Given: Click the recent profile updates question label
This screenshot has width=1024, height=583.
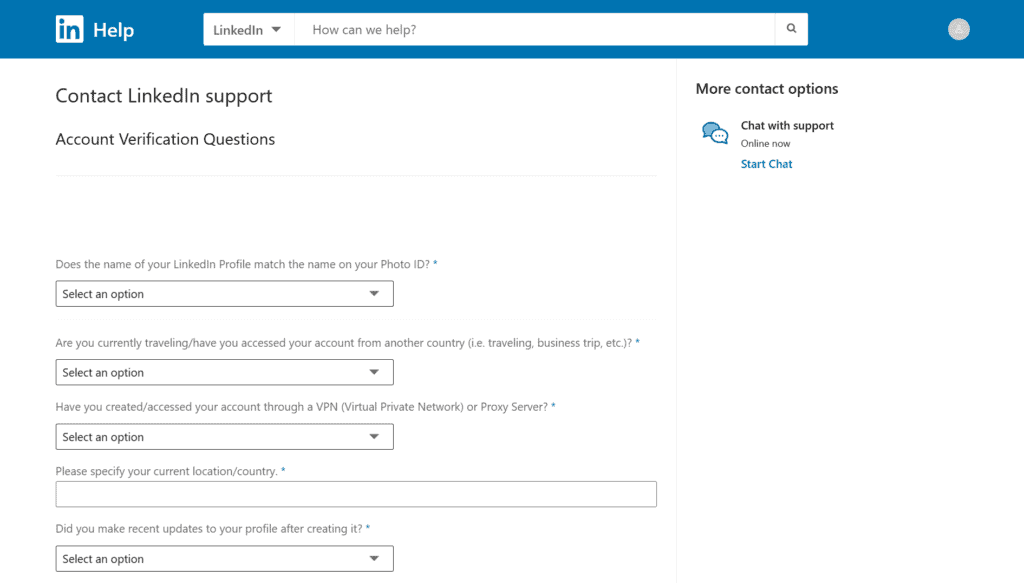Looking at the screenshot, I should coord(209,529).
